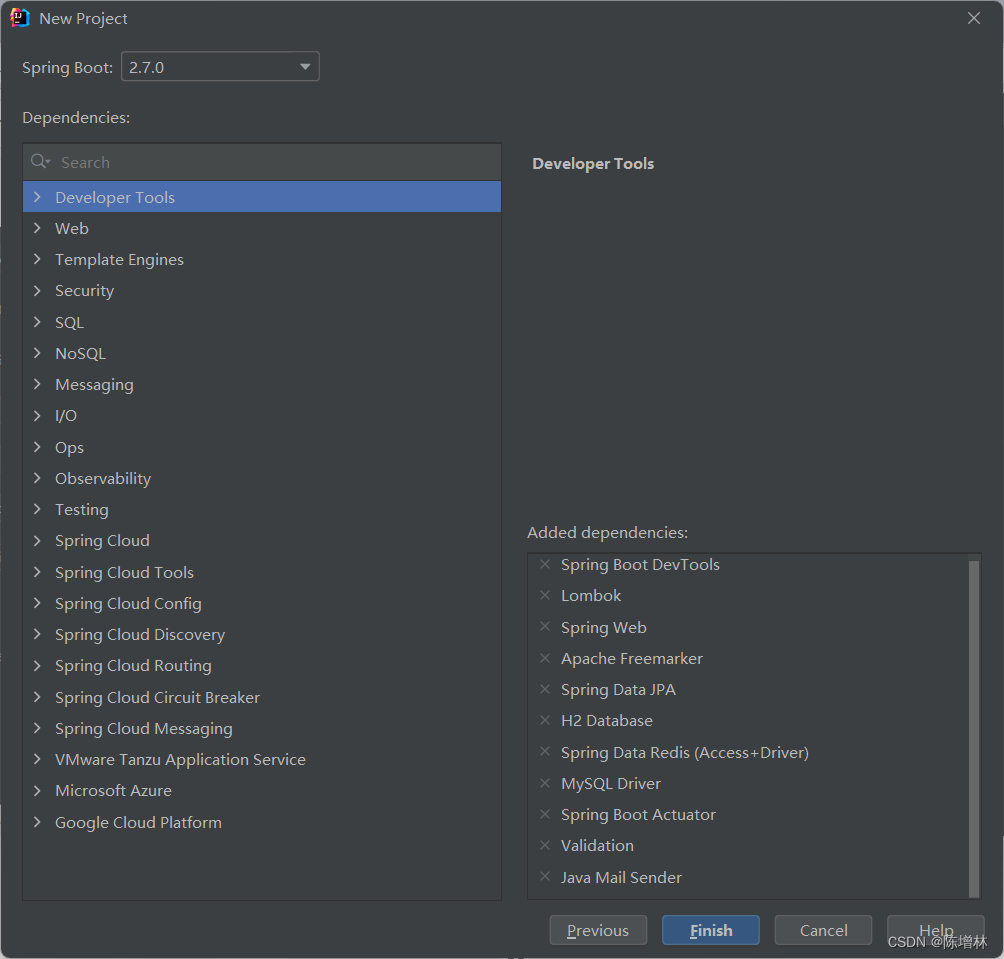1004x959 pixels.
Task: Select MySQL Driver in added dependencies
Action: pos(611,784)
